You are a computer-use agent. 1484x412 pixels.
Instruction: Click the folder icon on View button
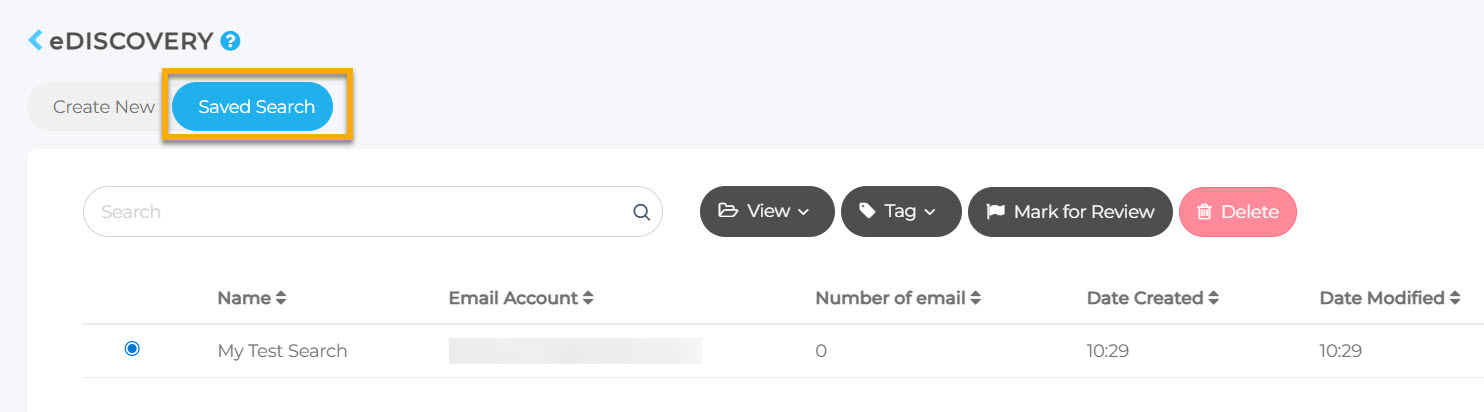[x=728, y=211]
